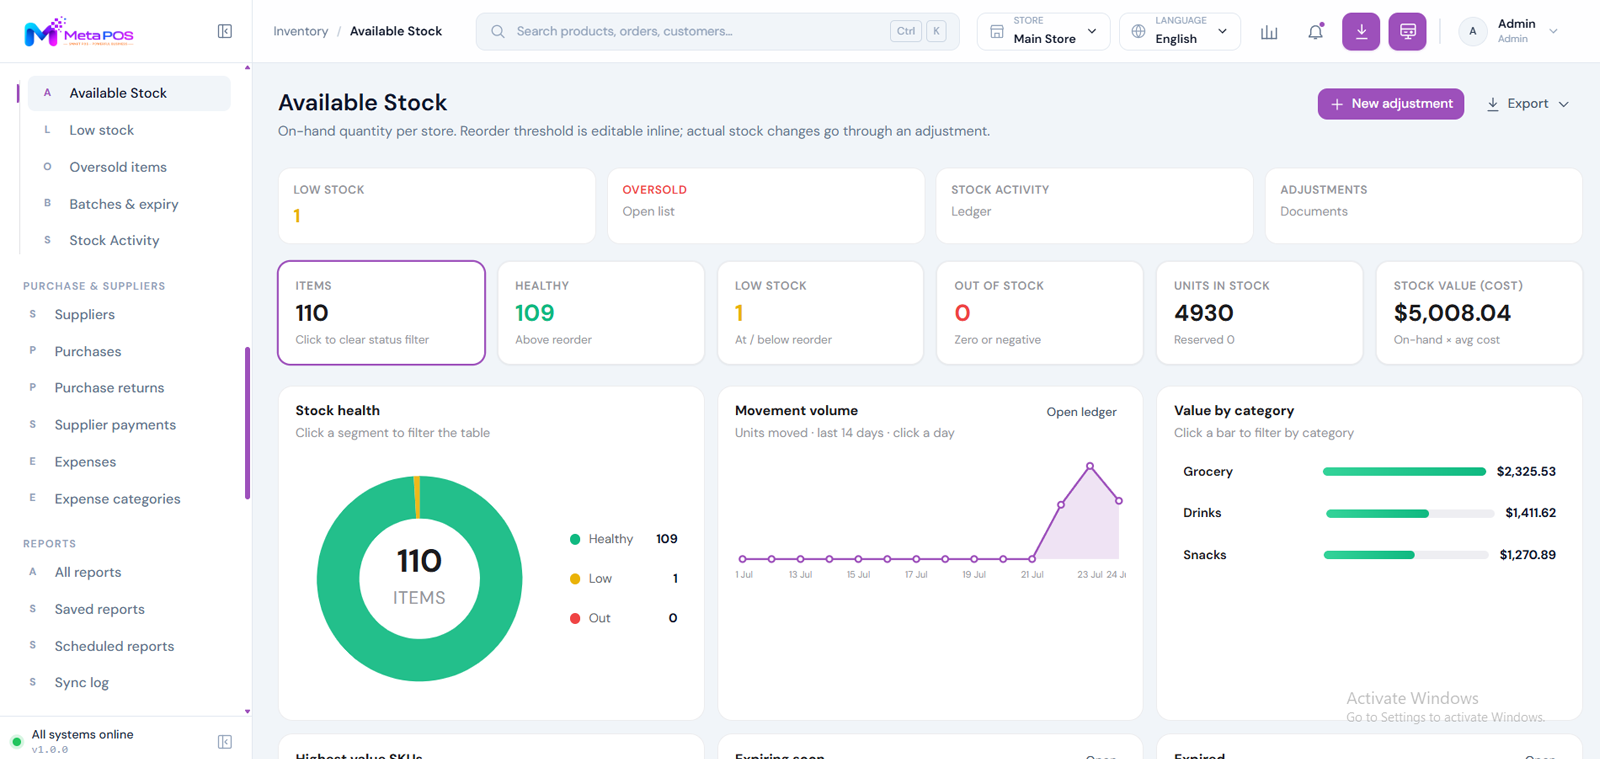Viewport: 1600px width, 759px height.
Task: Open the notifications bell
Action: click(1315, 32)
